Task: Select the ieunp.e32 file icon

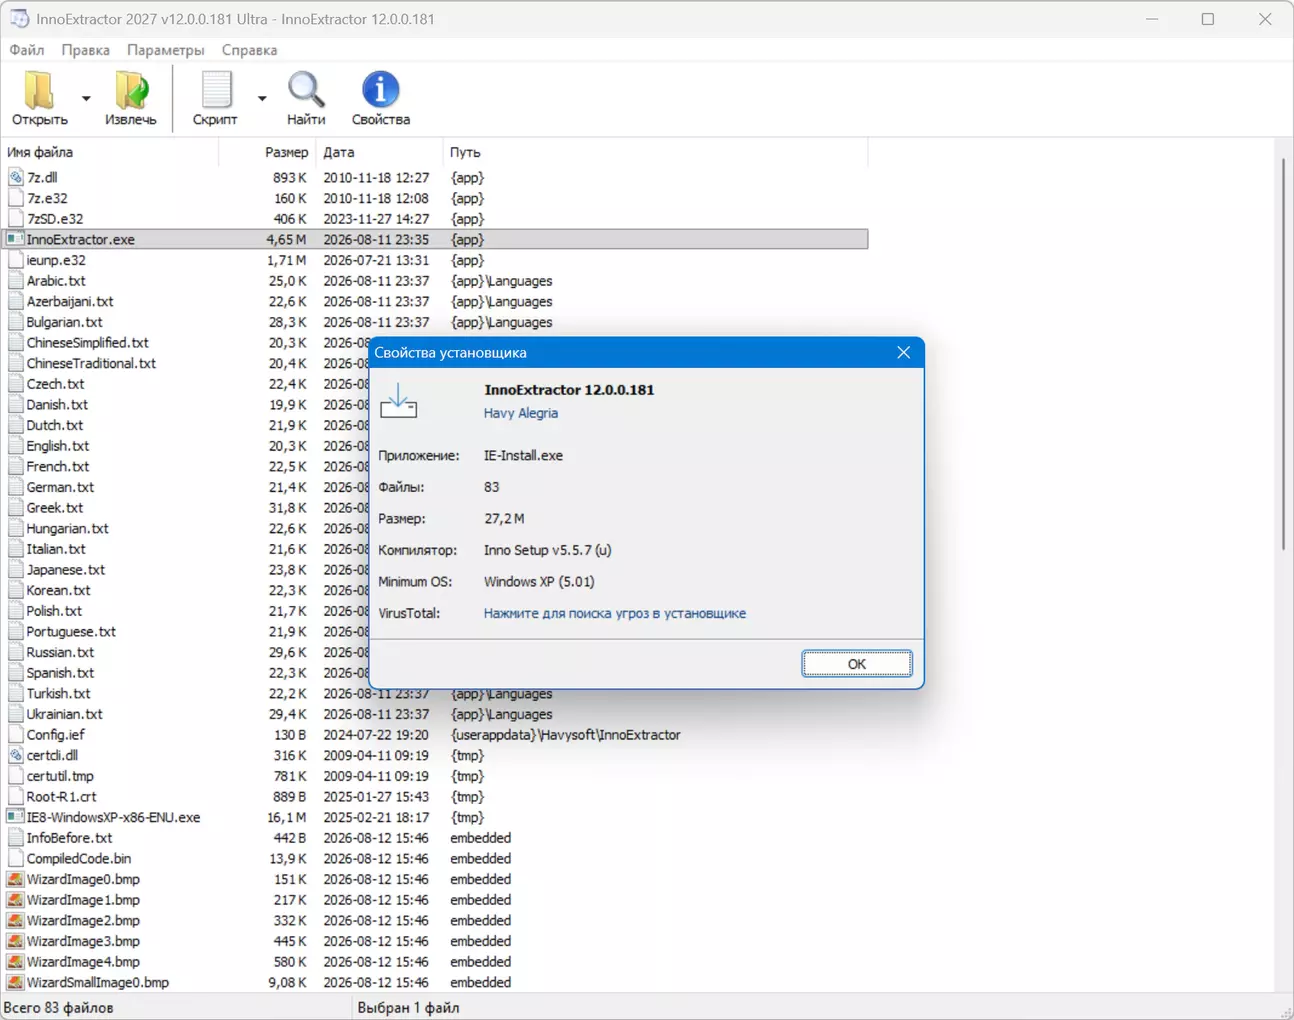Action: click(x=16, y=260)
